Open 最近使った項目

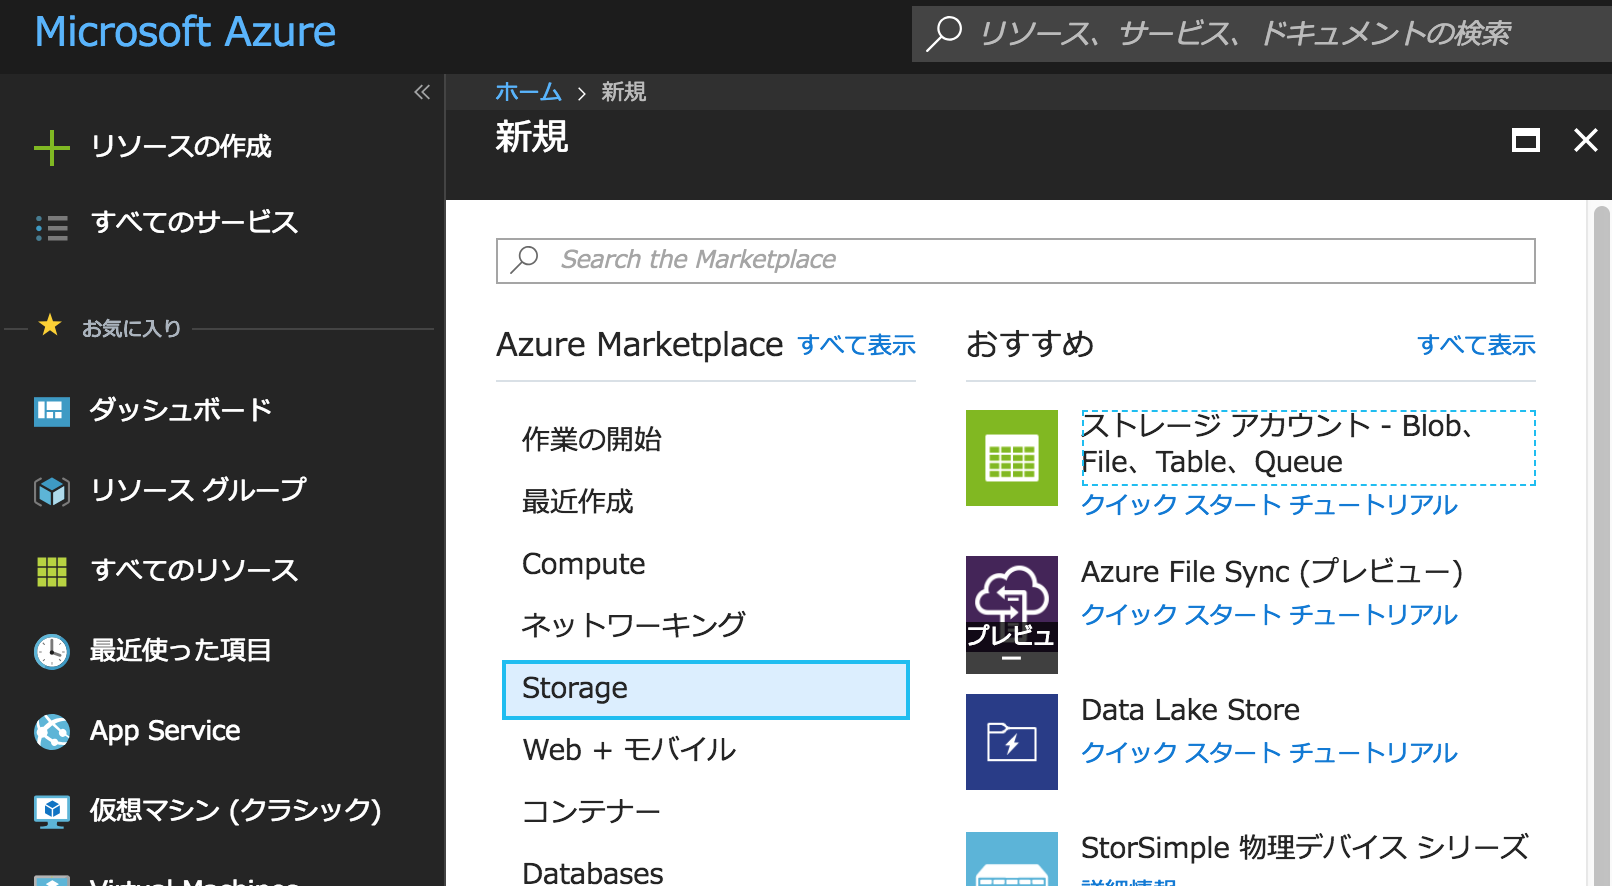pos(181,650)
